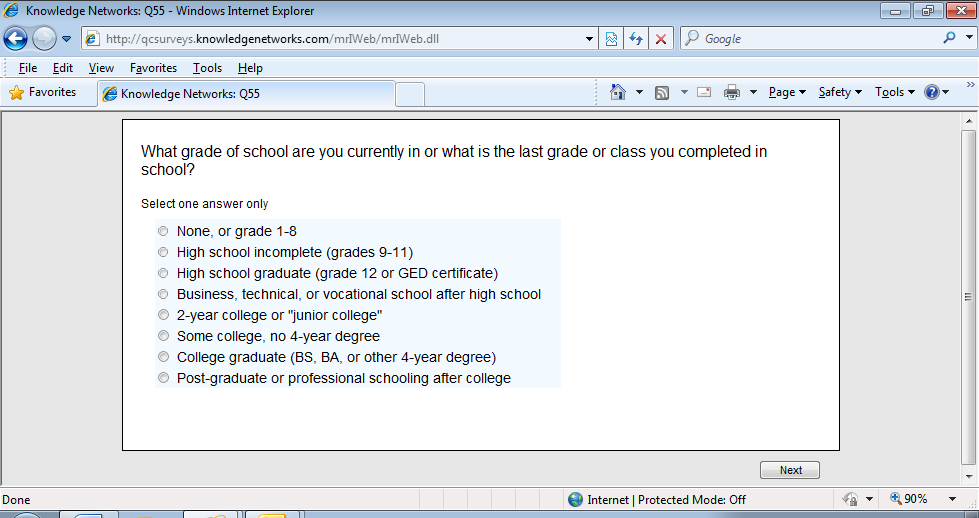Click the browser Back arrow button

pyautogui.click(x=15, y=39)
